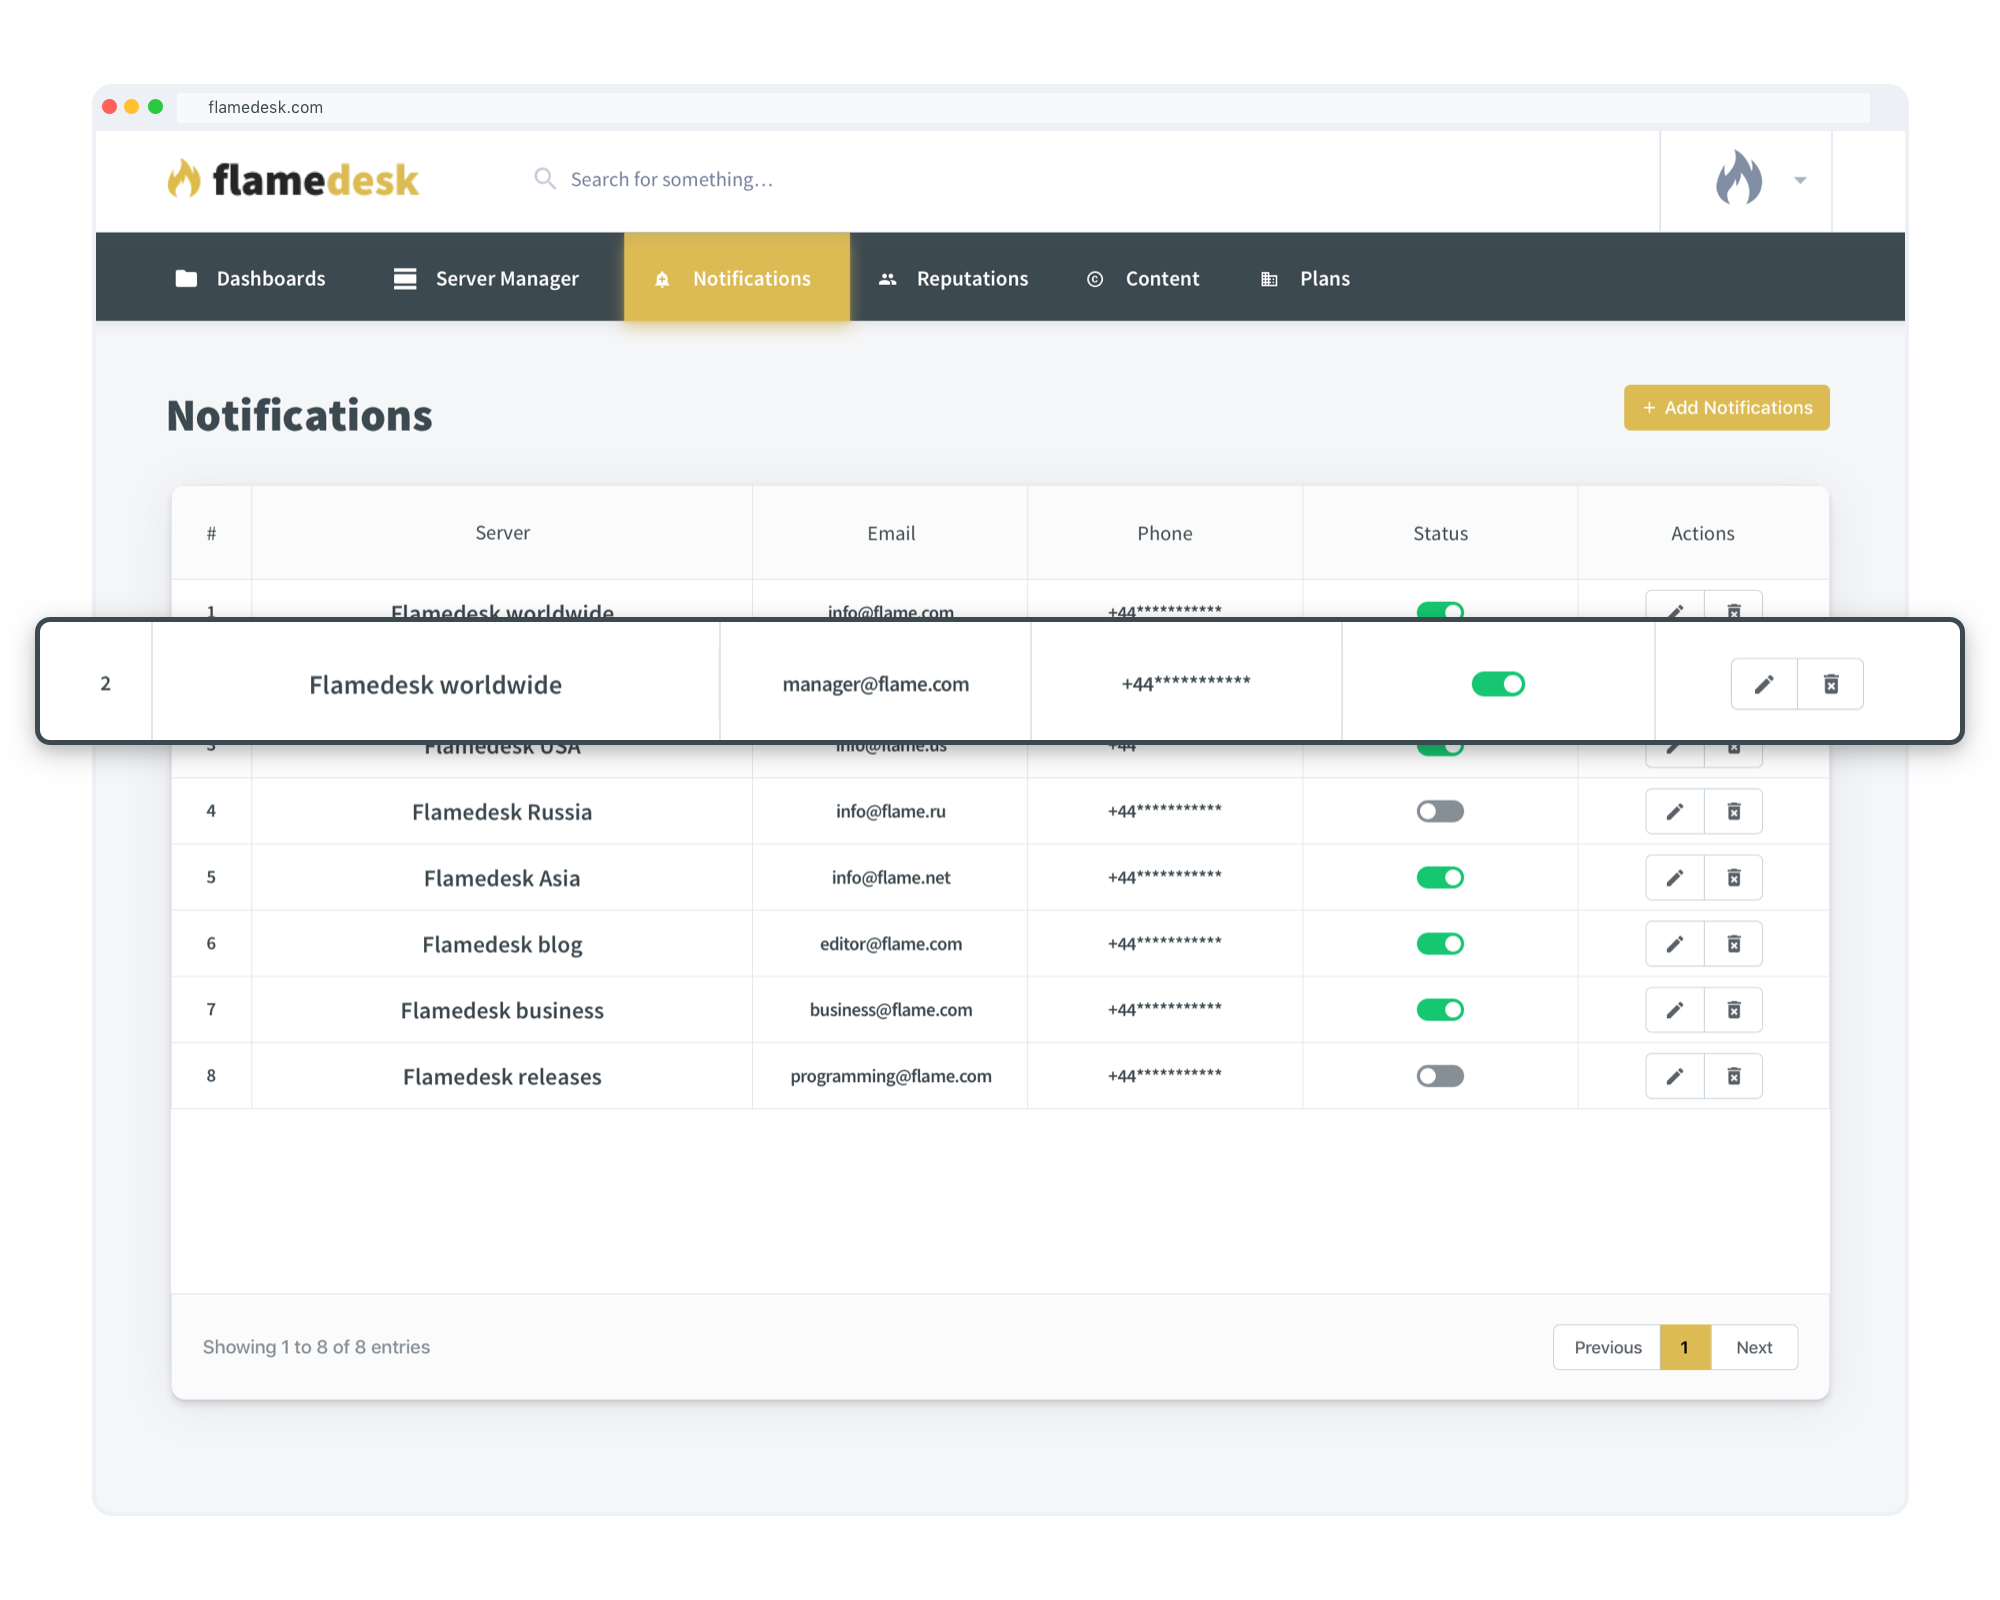Screen dimensions: 2000x1600
Task: Edit the Flamedesk business entry
Action: click(x=1675, y=1010)
